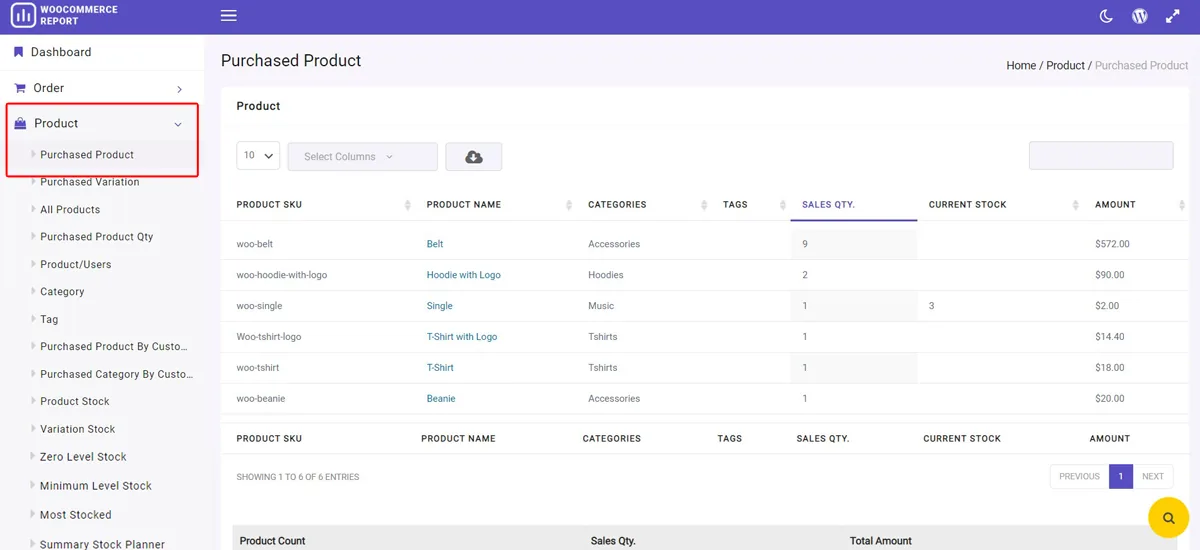Open All Products report

tap(70, 210)
